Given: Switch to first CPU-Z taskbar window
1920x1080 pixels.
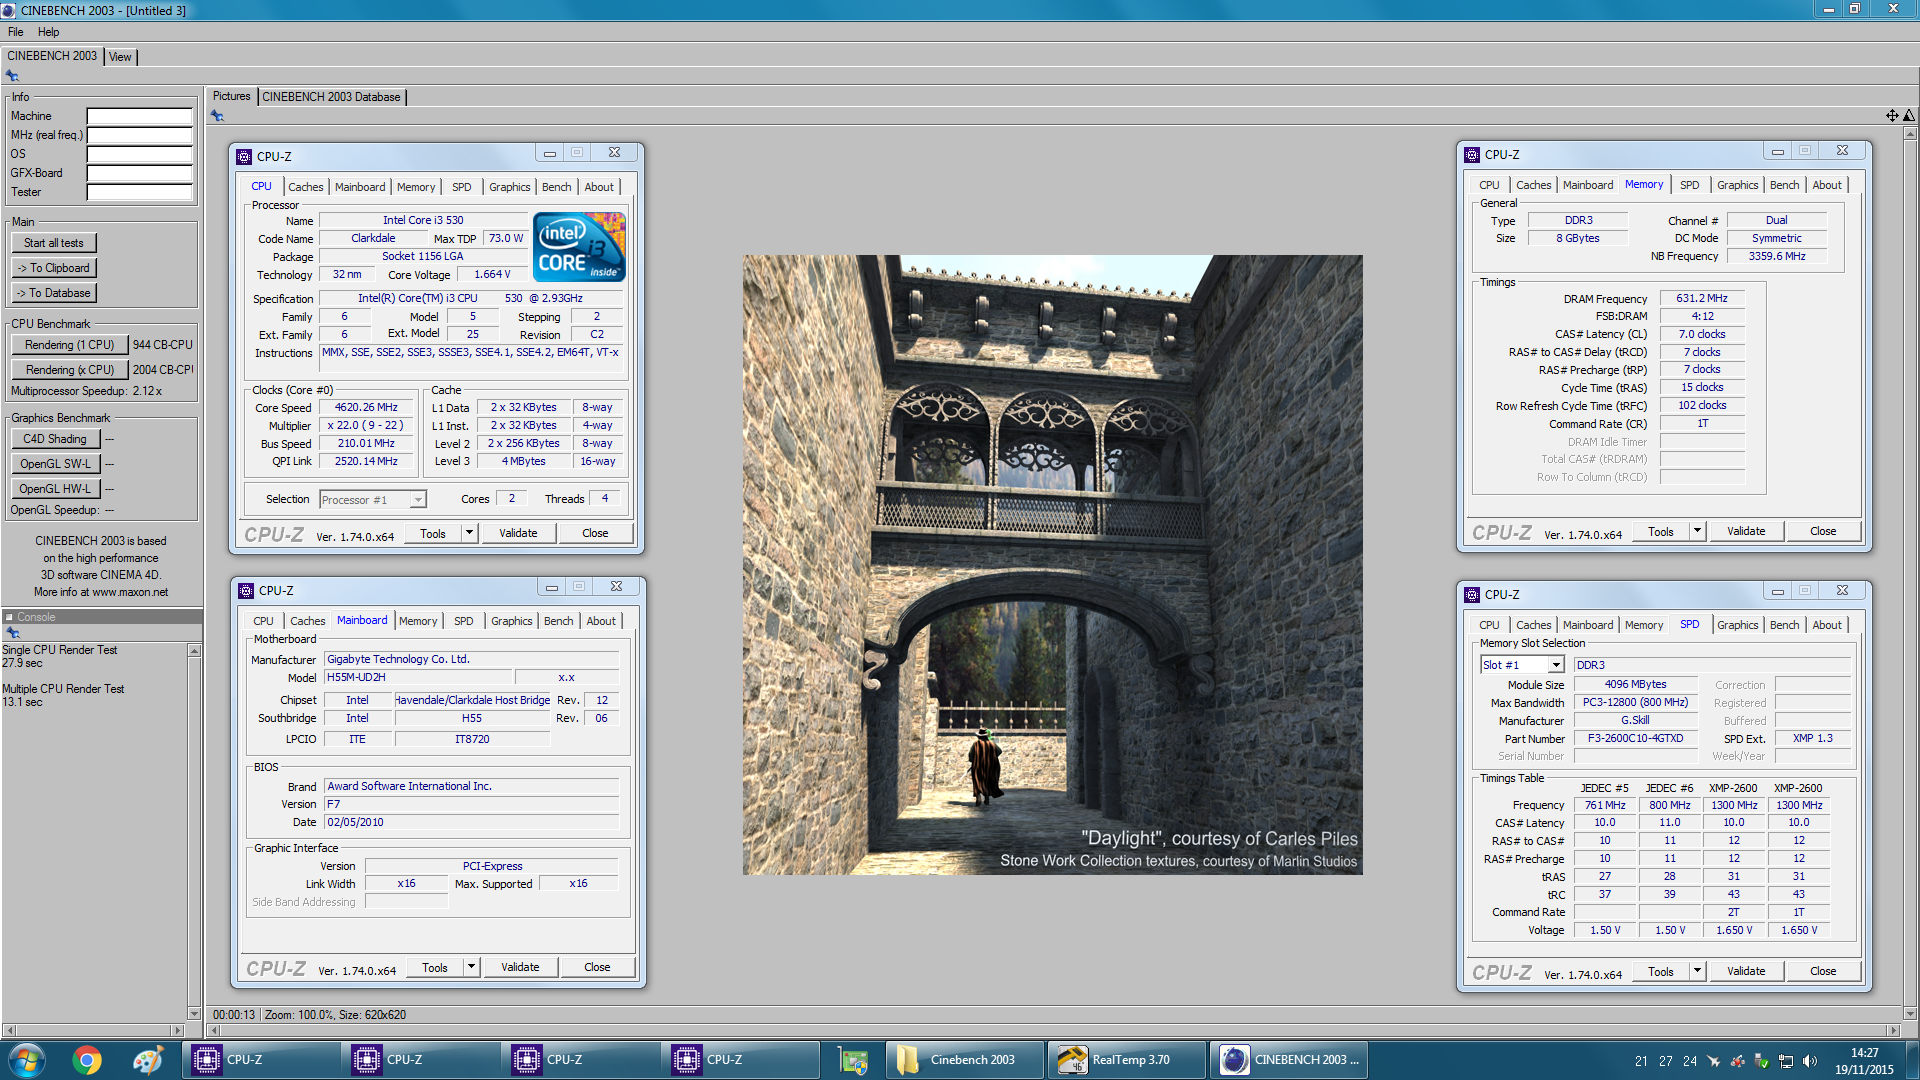Looking at the screenshot, I should click(x=260, y=1060).
